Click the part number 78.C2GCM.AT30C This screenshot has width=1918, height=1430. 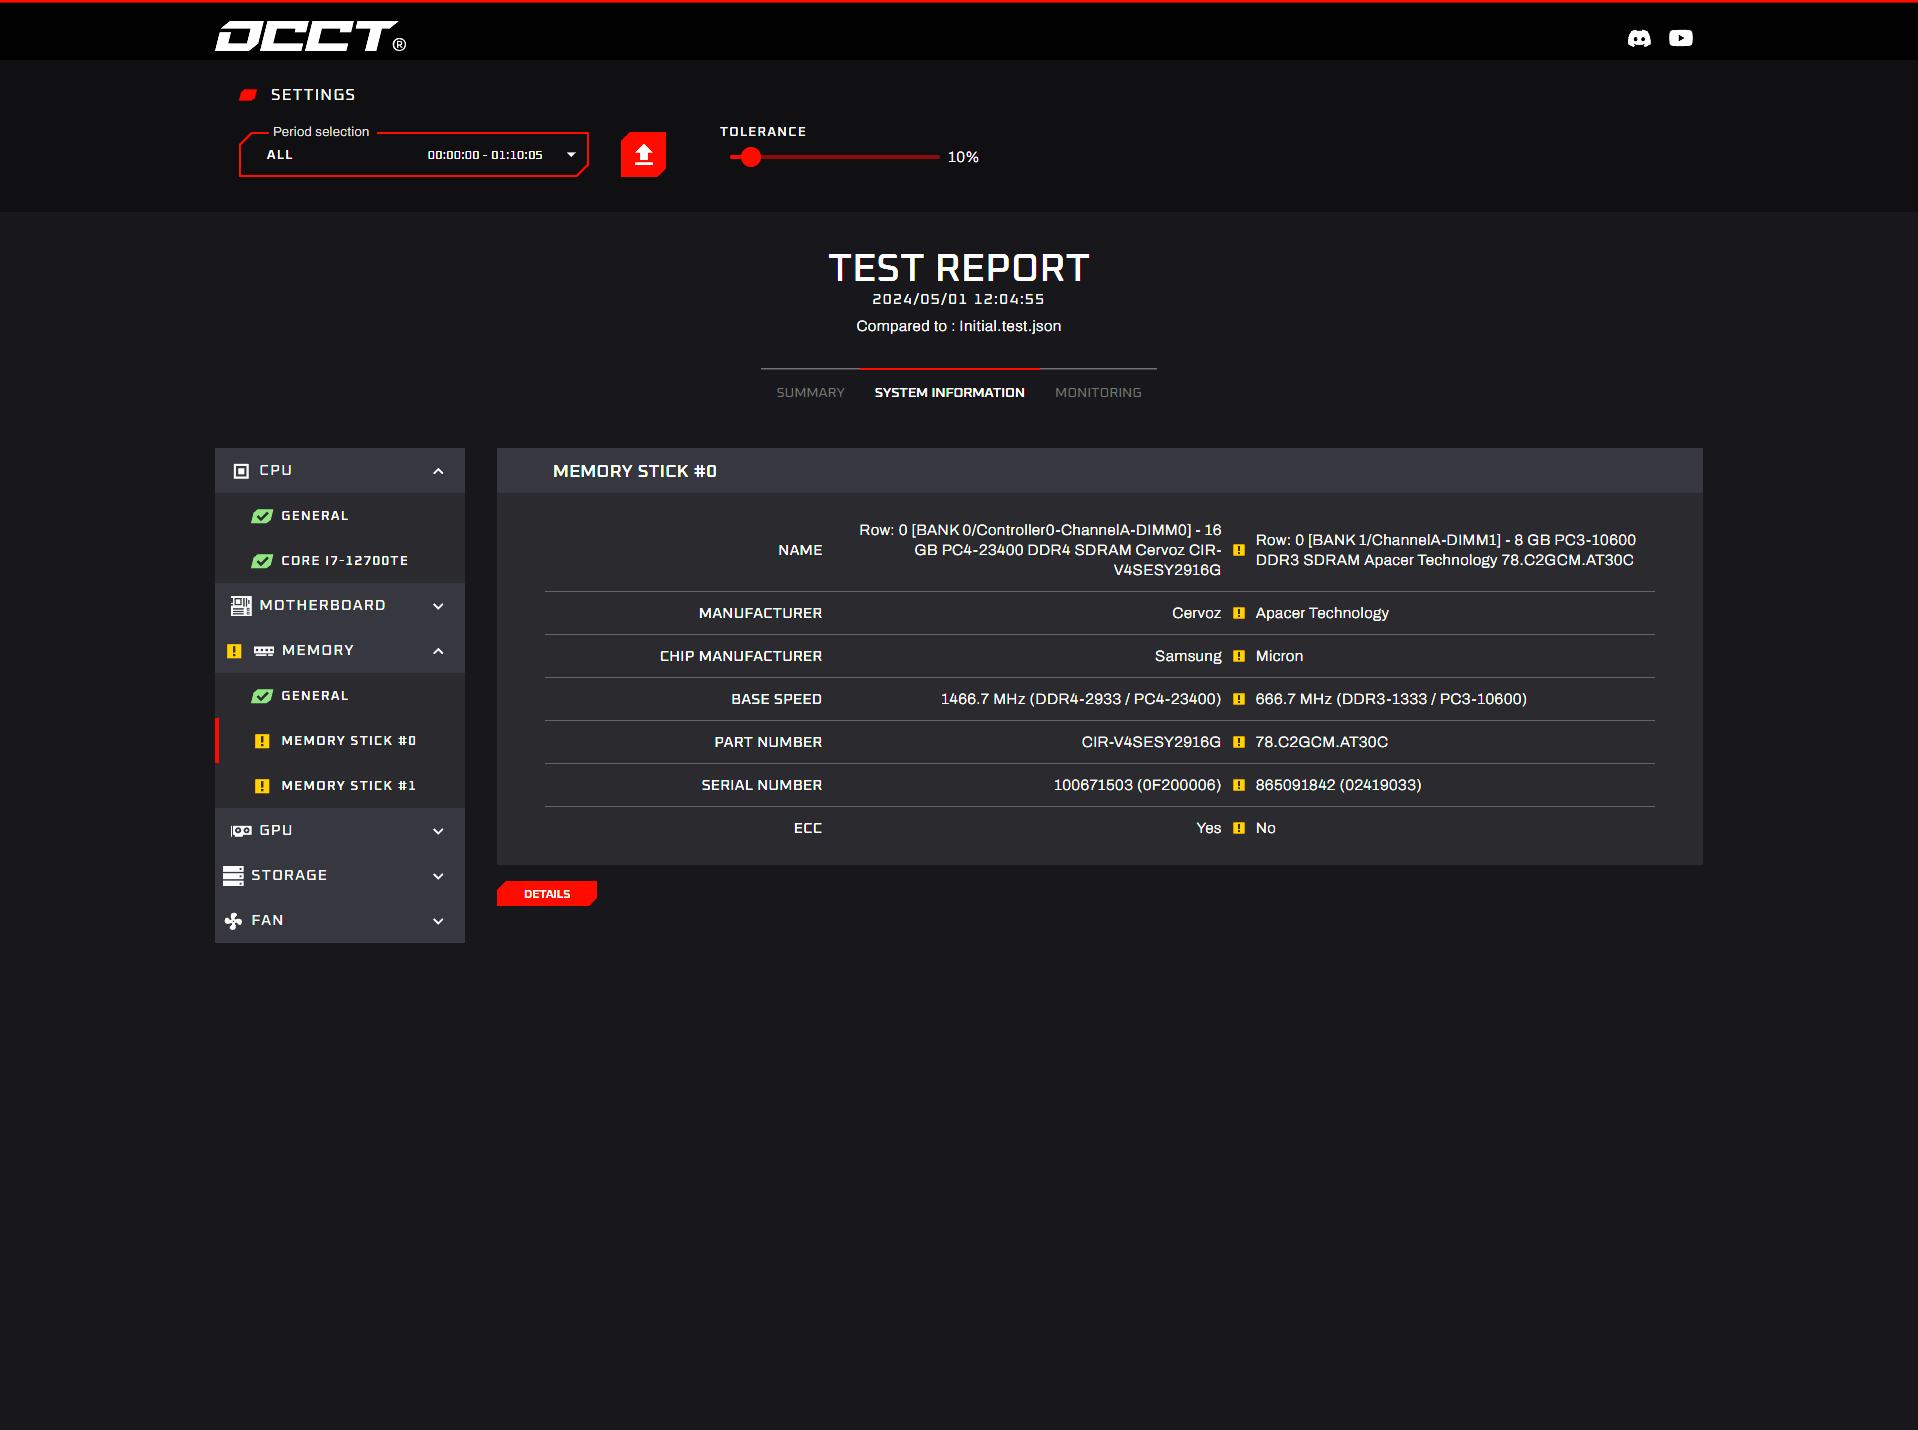(1321, 742)
